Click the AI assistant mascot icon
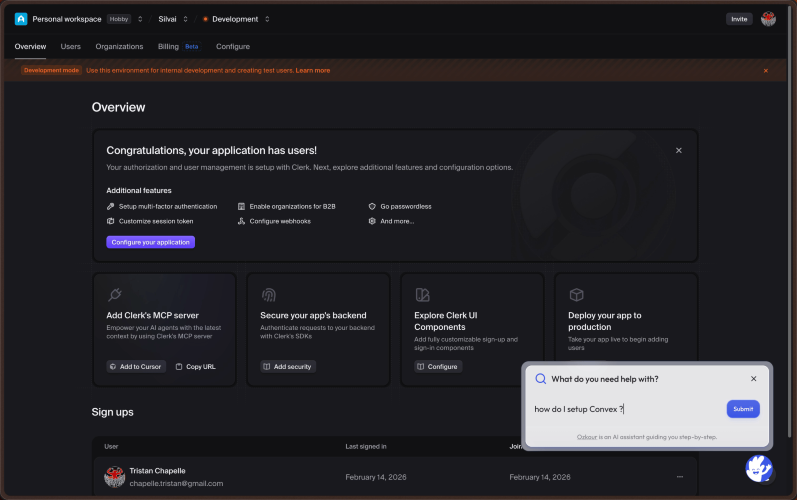797x500 pixels. point(759,467)
